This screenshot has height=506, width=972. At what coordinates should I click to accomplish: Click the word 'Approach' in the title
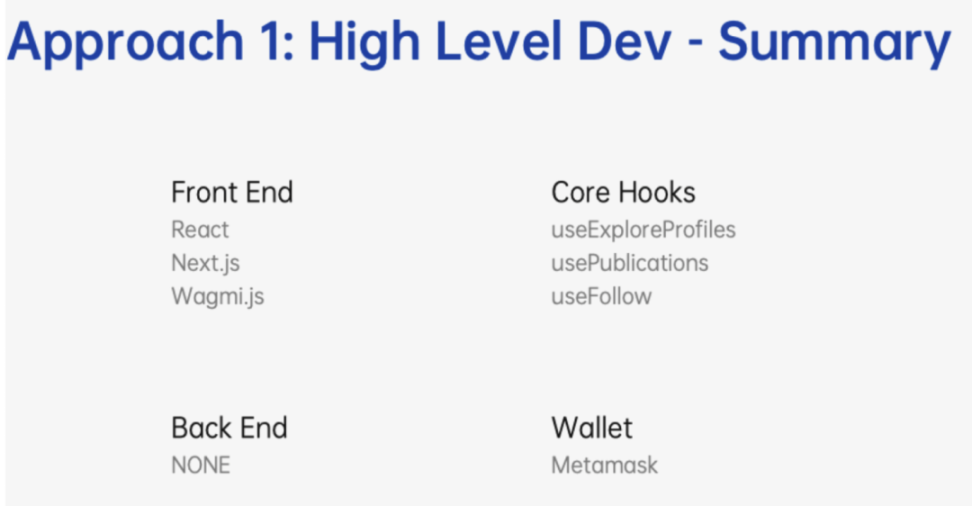(x=126, y=43)
